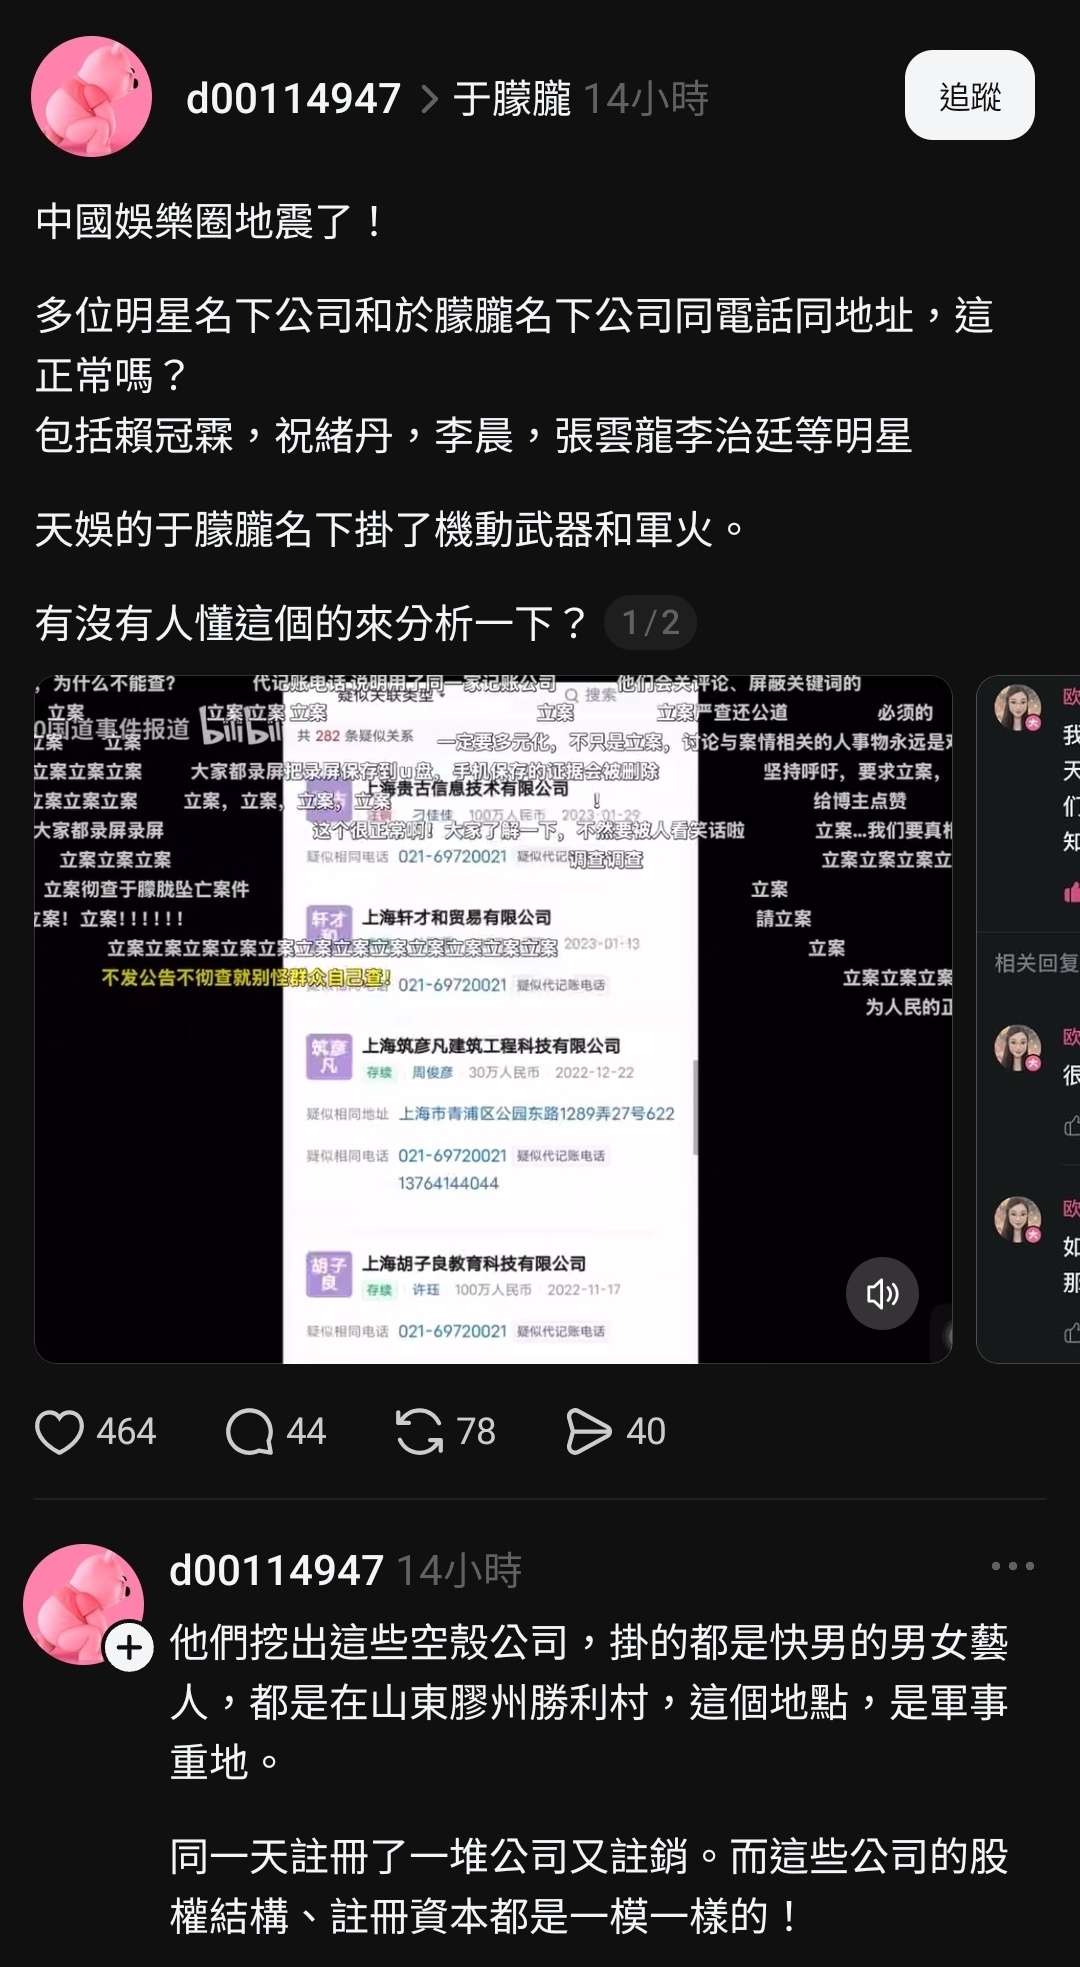The height and width of the screenshot is (1967, 1080).
Task: Open the 于朦朧 topic link
Action: coord(512,98)
